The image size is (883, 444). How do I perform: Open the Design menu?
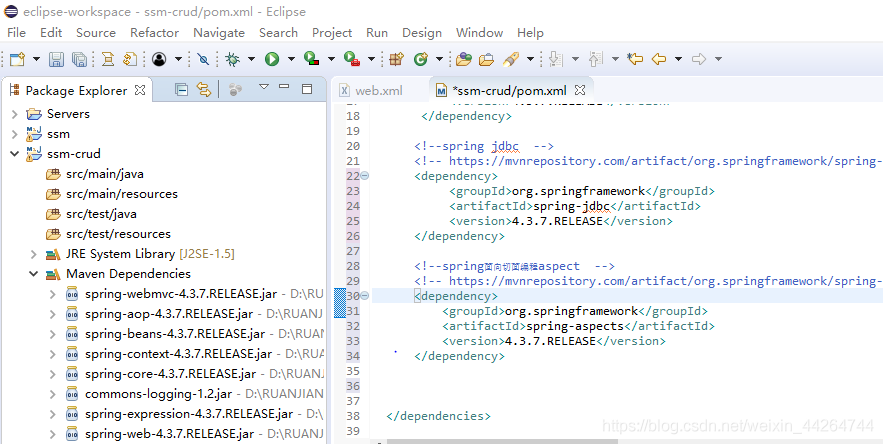tap(422, 33)
